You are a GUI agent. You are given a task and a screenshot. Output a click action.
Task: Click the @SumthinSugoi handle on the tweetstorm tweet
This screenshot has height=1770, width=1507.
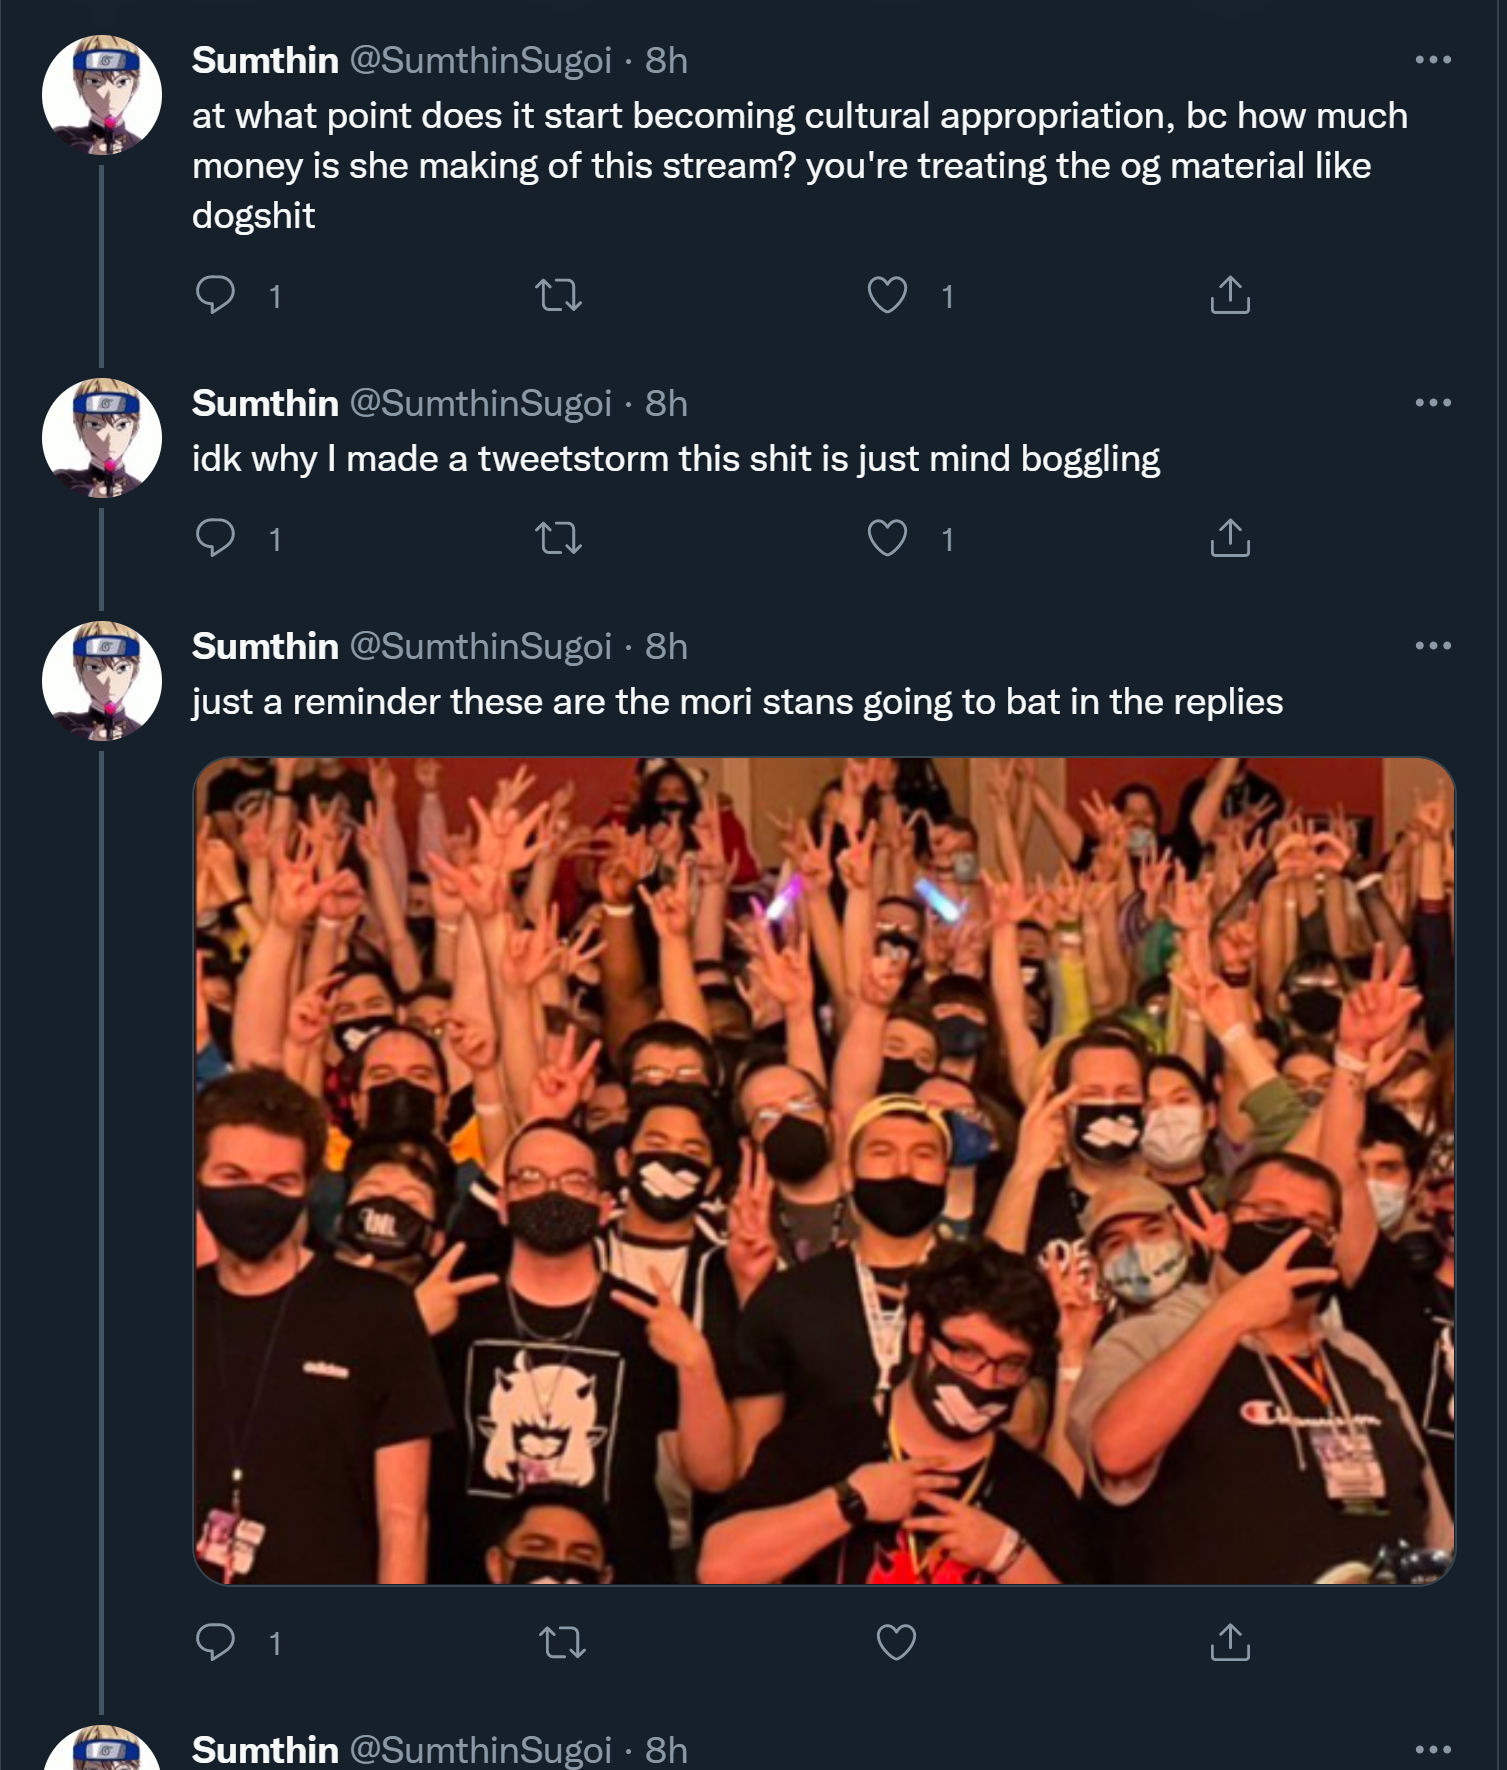coord(480,404)
